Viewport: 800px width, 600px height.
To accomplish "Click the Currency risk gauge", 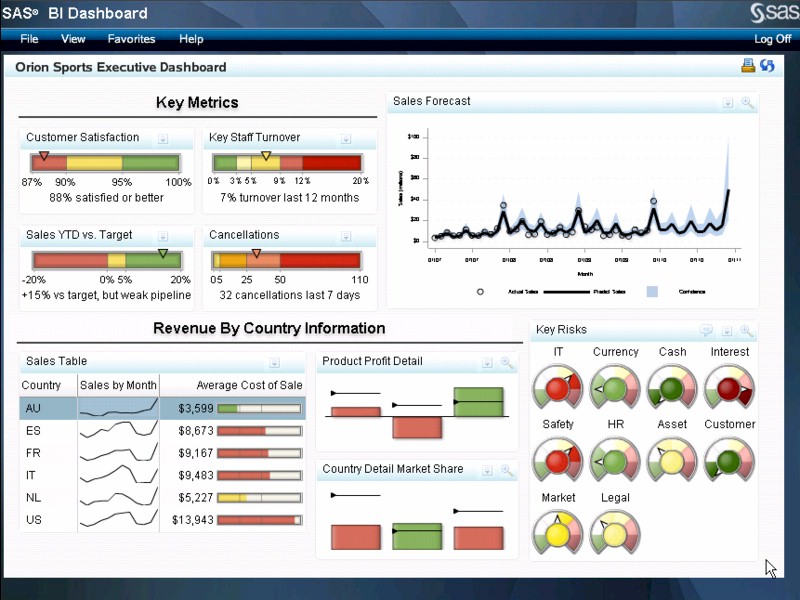I will point(615,387).
